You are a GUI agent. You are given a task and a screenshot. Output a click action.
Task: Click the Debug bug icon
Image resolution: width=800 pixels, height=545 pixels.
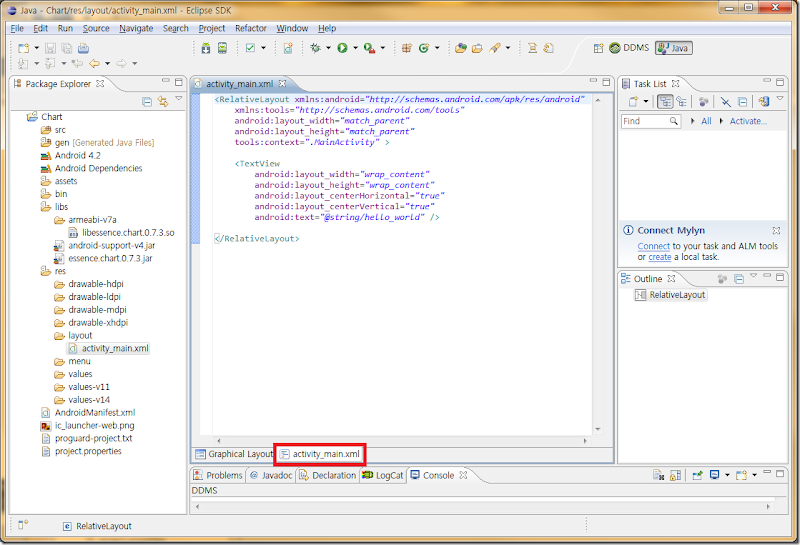click(x=315, y=48)
